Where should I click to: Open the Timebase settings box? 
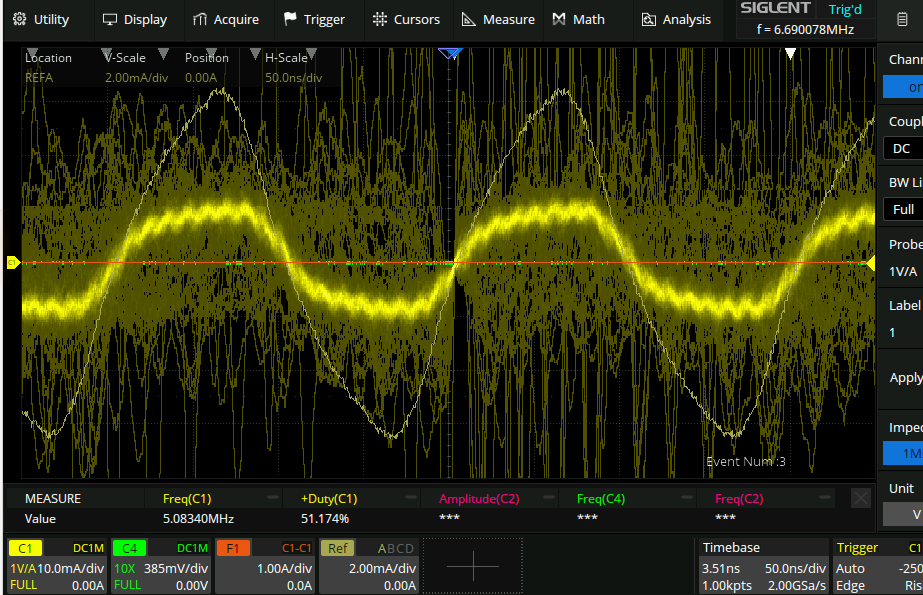point(763,565)
